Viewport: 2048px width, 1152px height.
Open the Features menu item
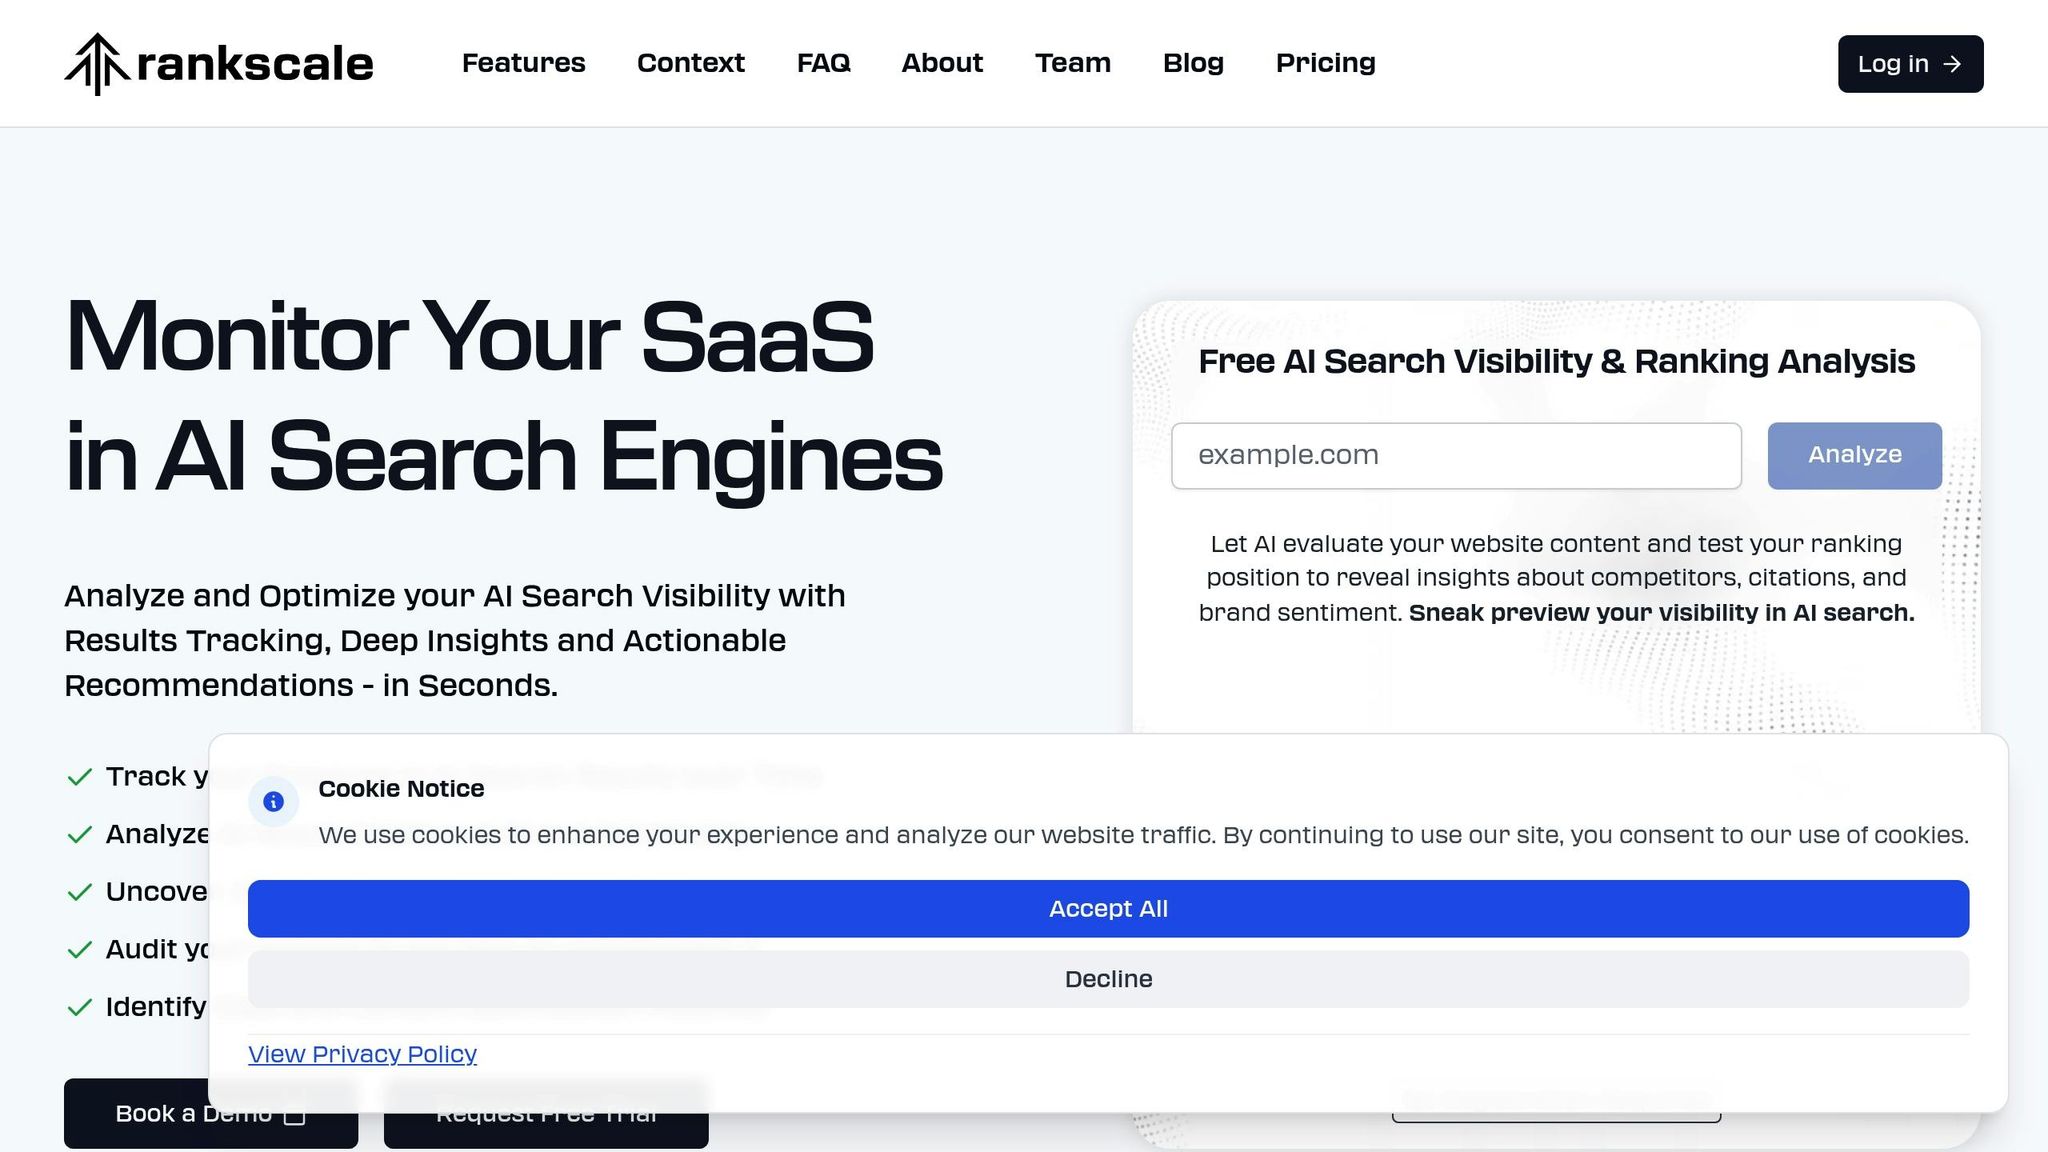coord(523,63)
